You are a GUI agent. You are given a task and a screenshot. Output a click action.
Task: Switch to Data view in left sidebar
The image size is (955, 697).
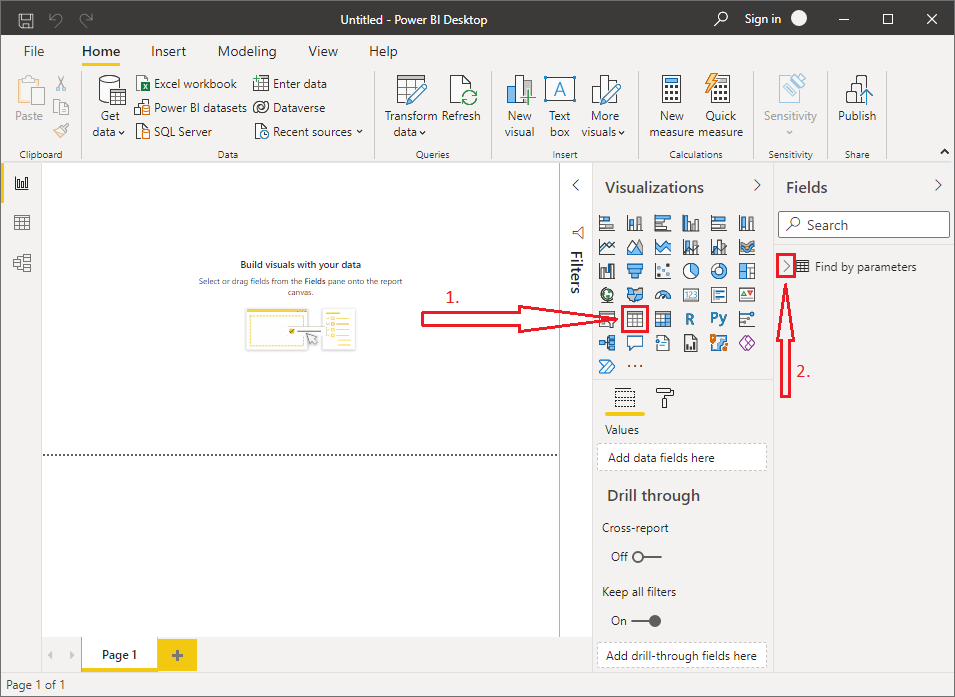pos(21,223)
